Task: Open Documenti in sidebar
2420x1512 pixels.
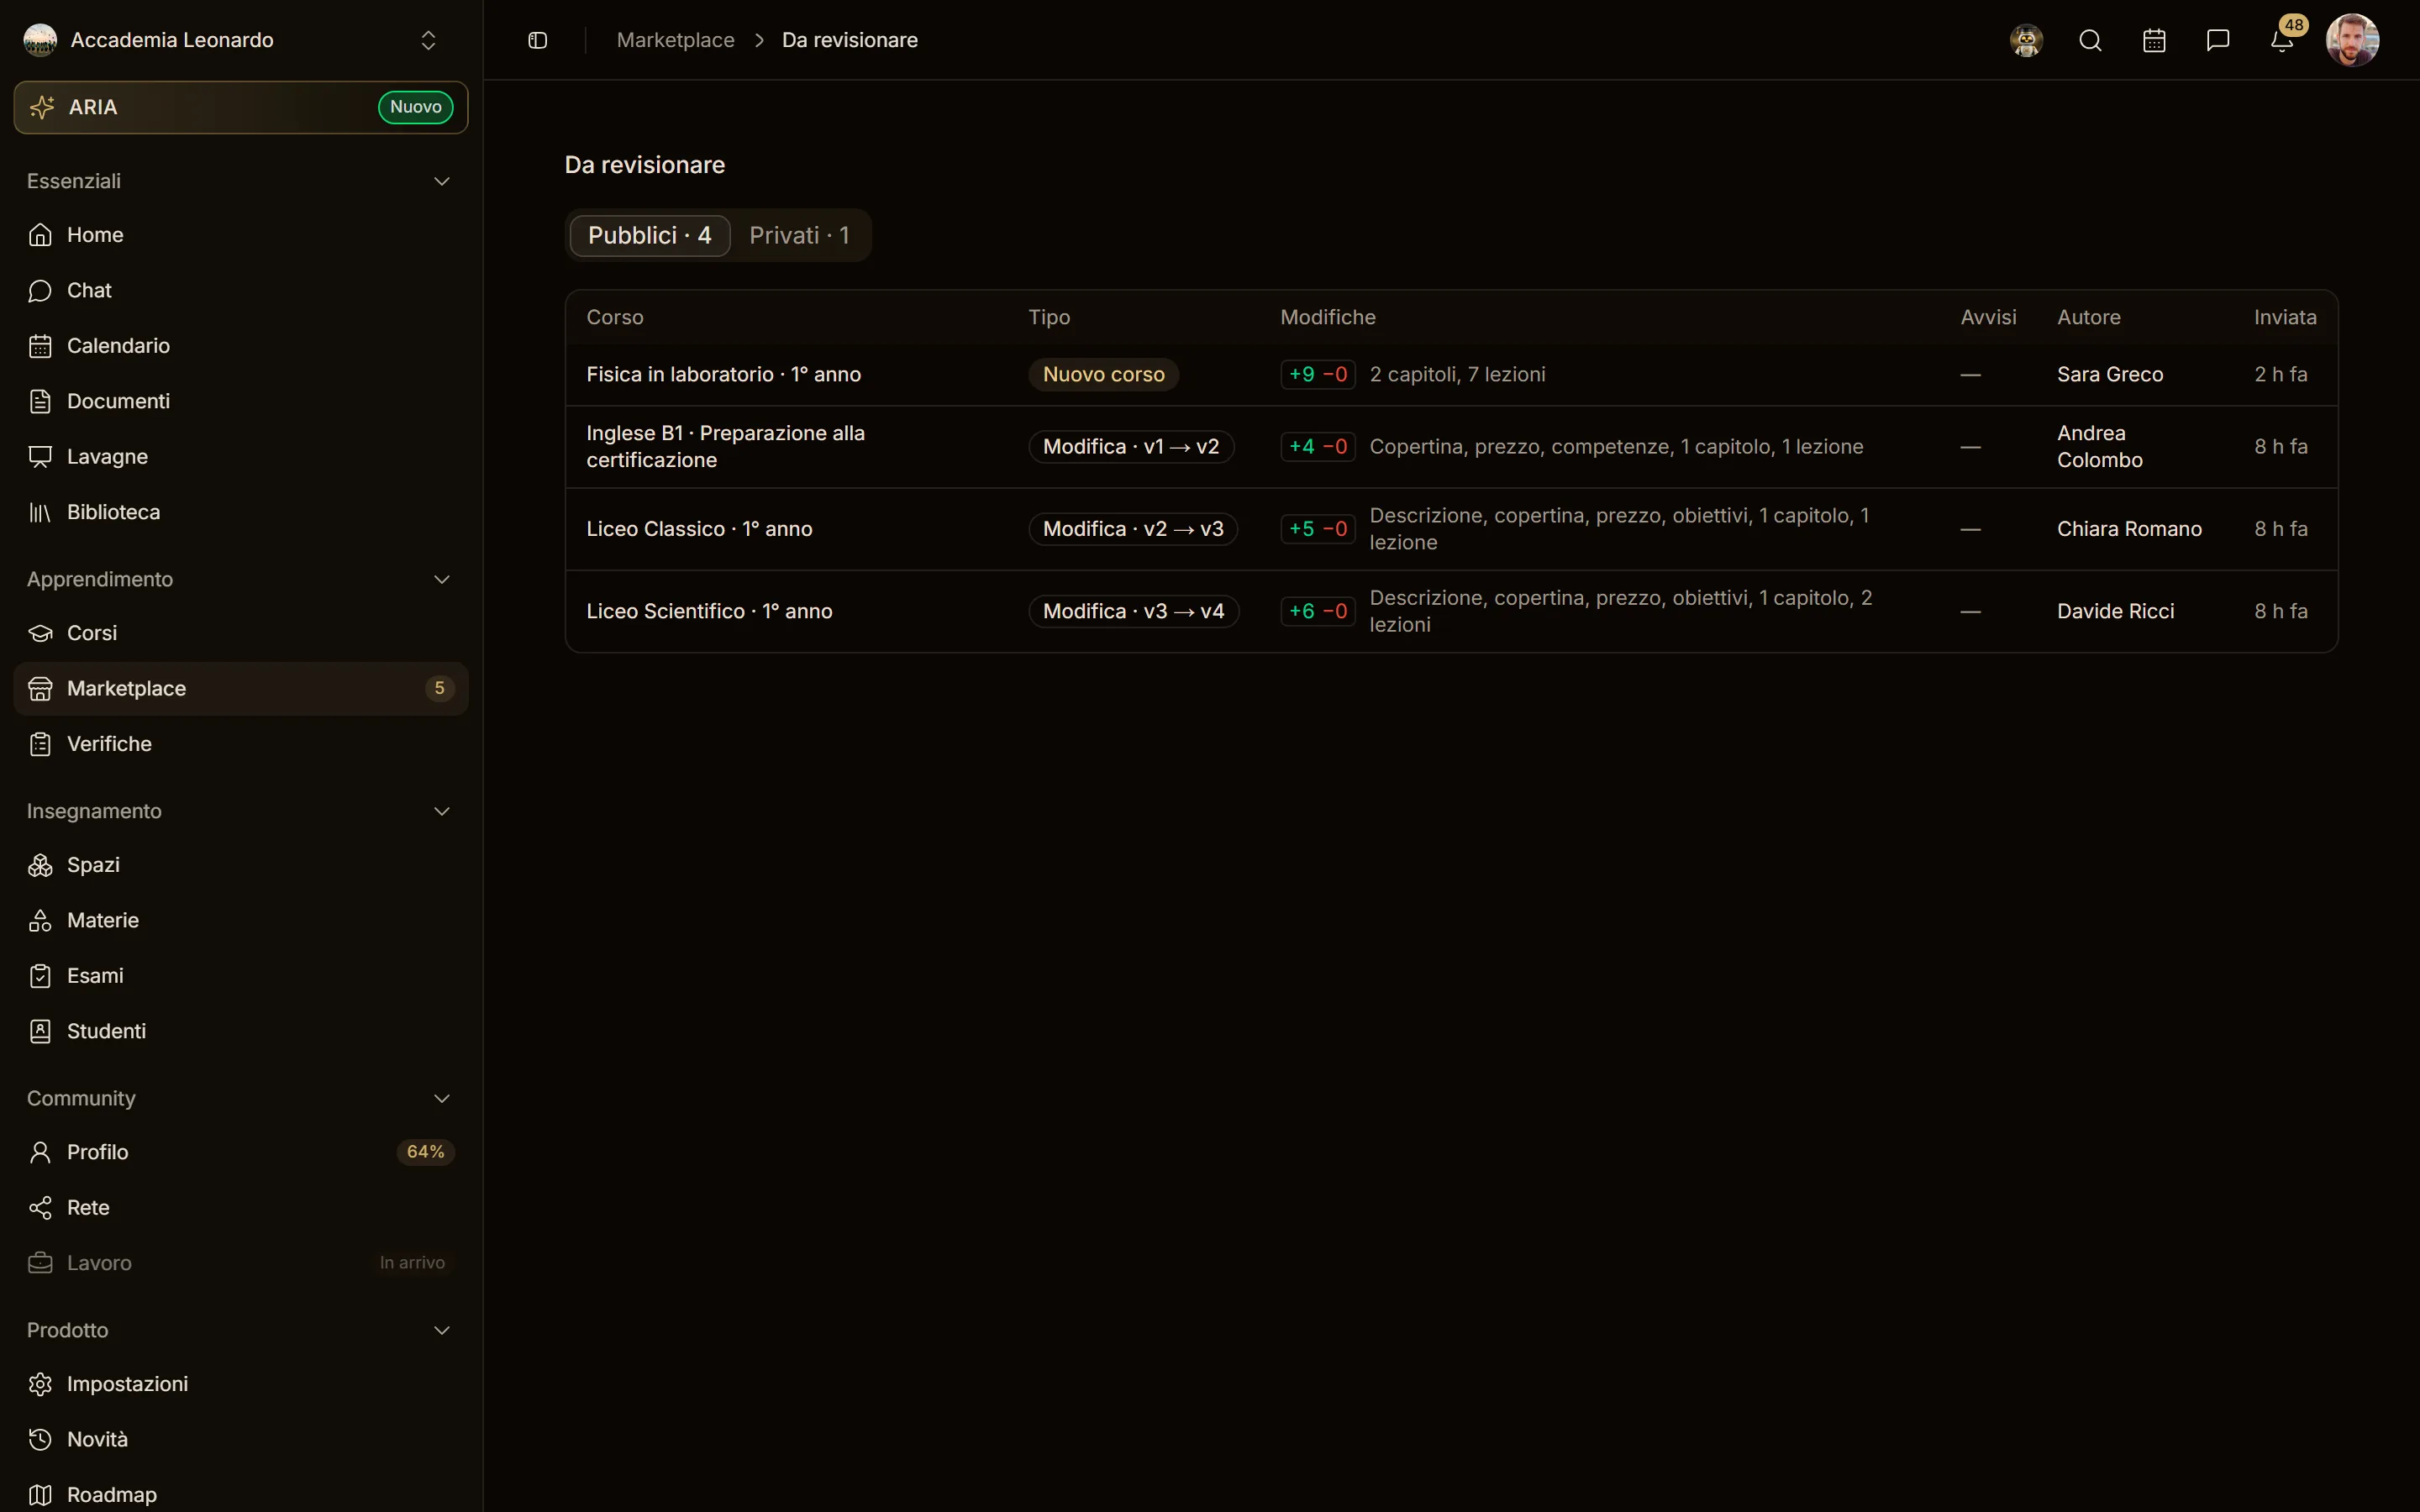Action: click(x=241, y=401)
